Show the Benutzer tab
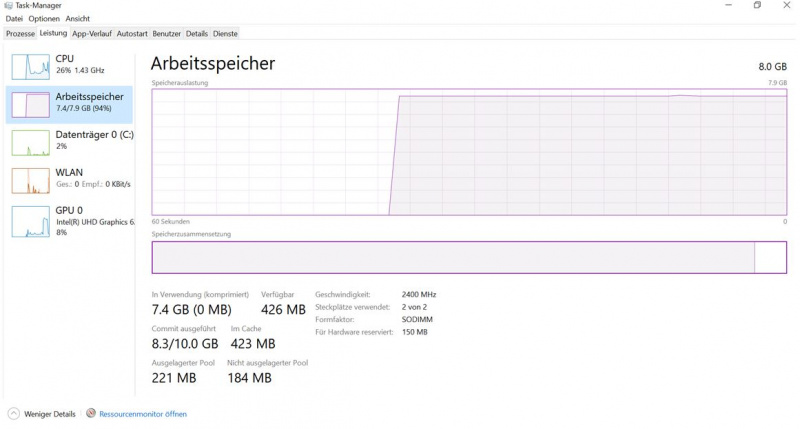 (x=167, y=33)
